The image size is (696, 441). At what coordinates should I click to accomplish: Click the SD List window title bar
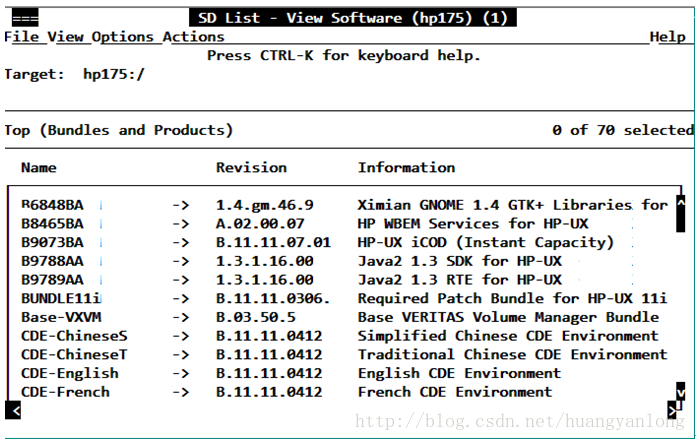(x=353, y=18)
